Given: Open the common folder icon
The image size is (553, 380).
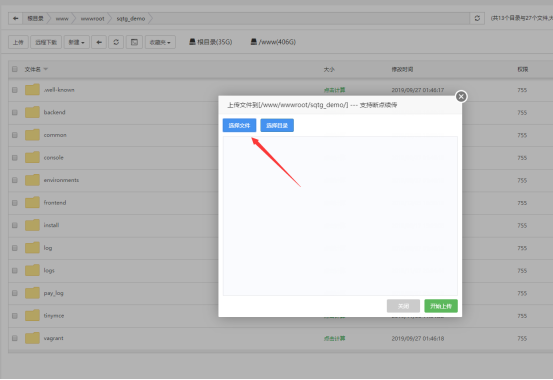Looking at the screenshot, I should pos(32,135).
